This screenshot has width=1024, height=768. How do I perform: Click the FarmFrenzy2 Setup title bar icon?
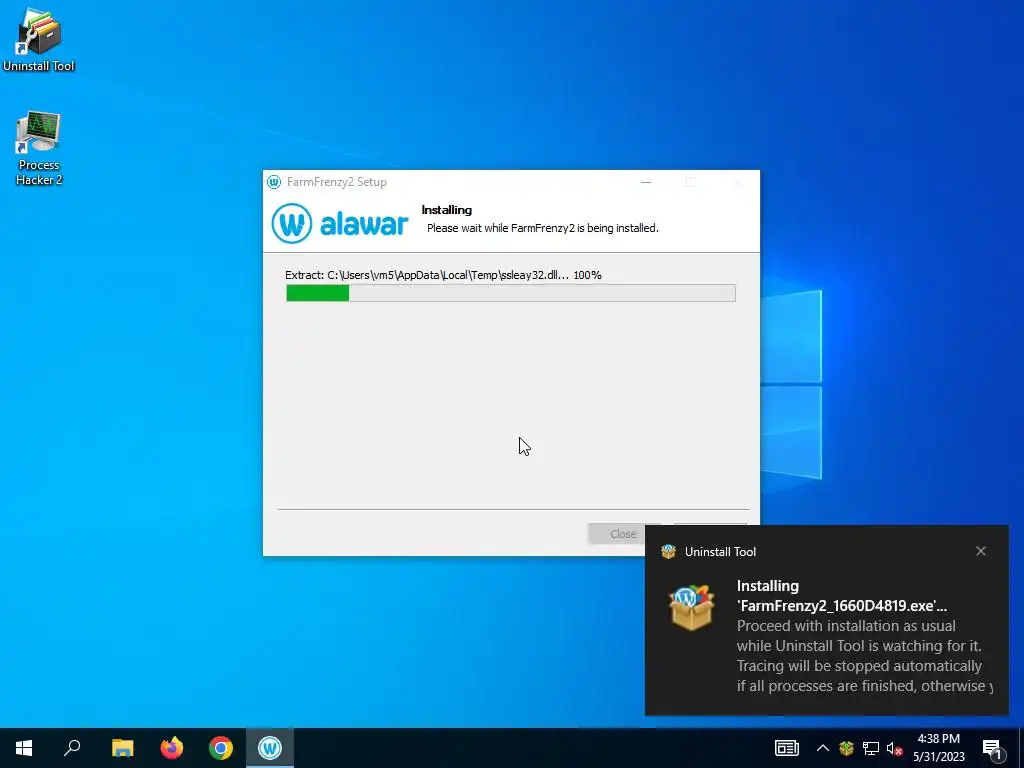tap(274, 182)
